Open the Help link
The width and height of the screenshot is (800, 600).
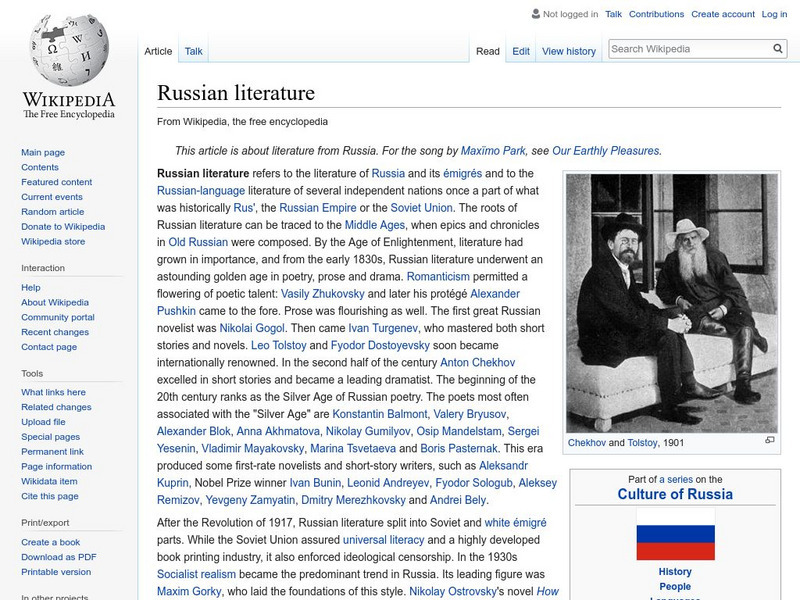pos(31,287)
